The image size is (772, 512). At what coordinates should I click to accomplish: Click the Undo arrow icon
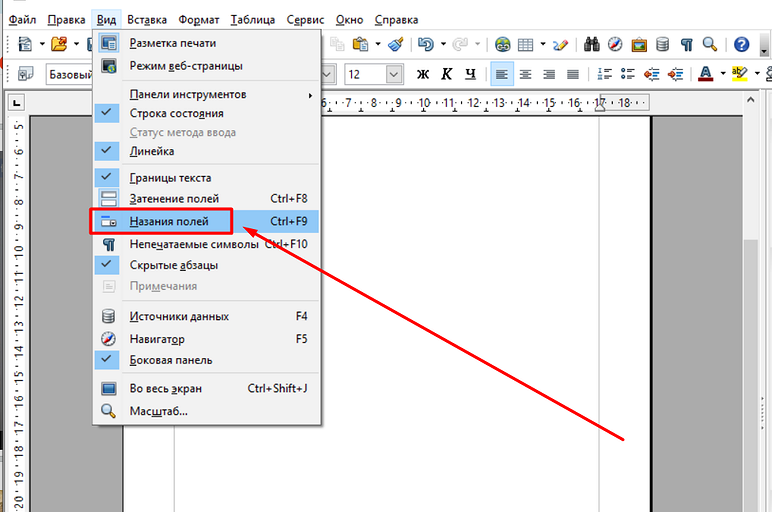click(x=426, y=44)
